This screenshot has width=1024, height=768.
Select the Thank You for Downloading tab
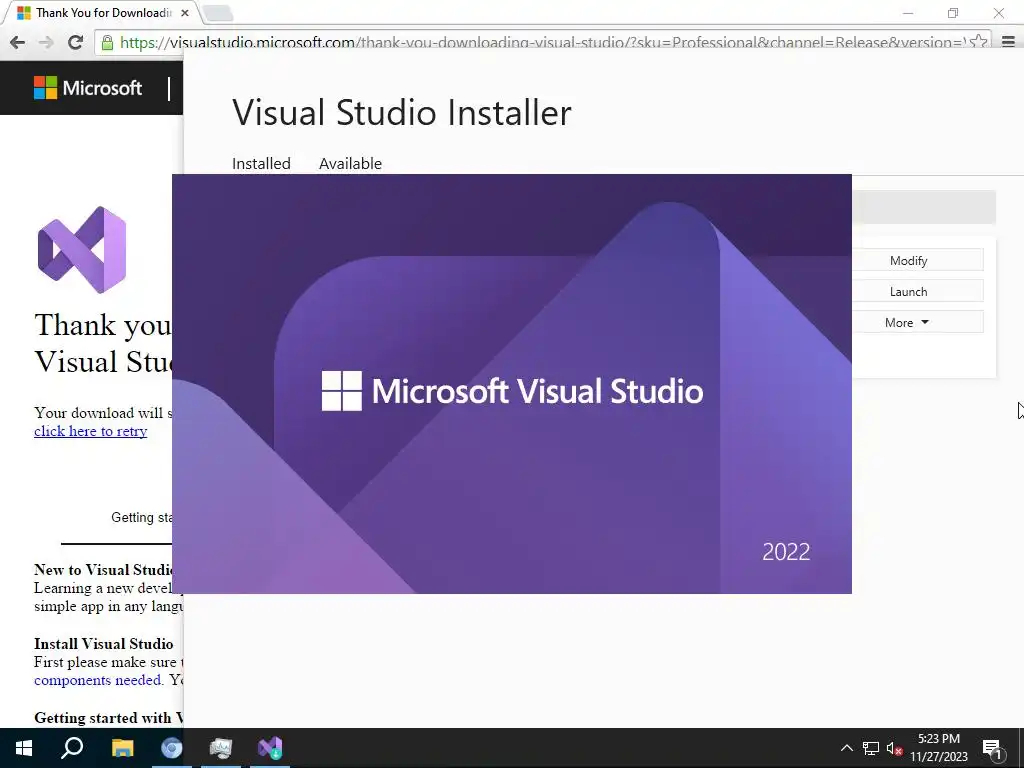pyautogui.click(x=99, y=12)
